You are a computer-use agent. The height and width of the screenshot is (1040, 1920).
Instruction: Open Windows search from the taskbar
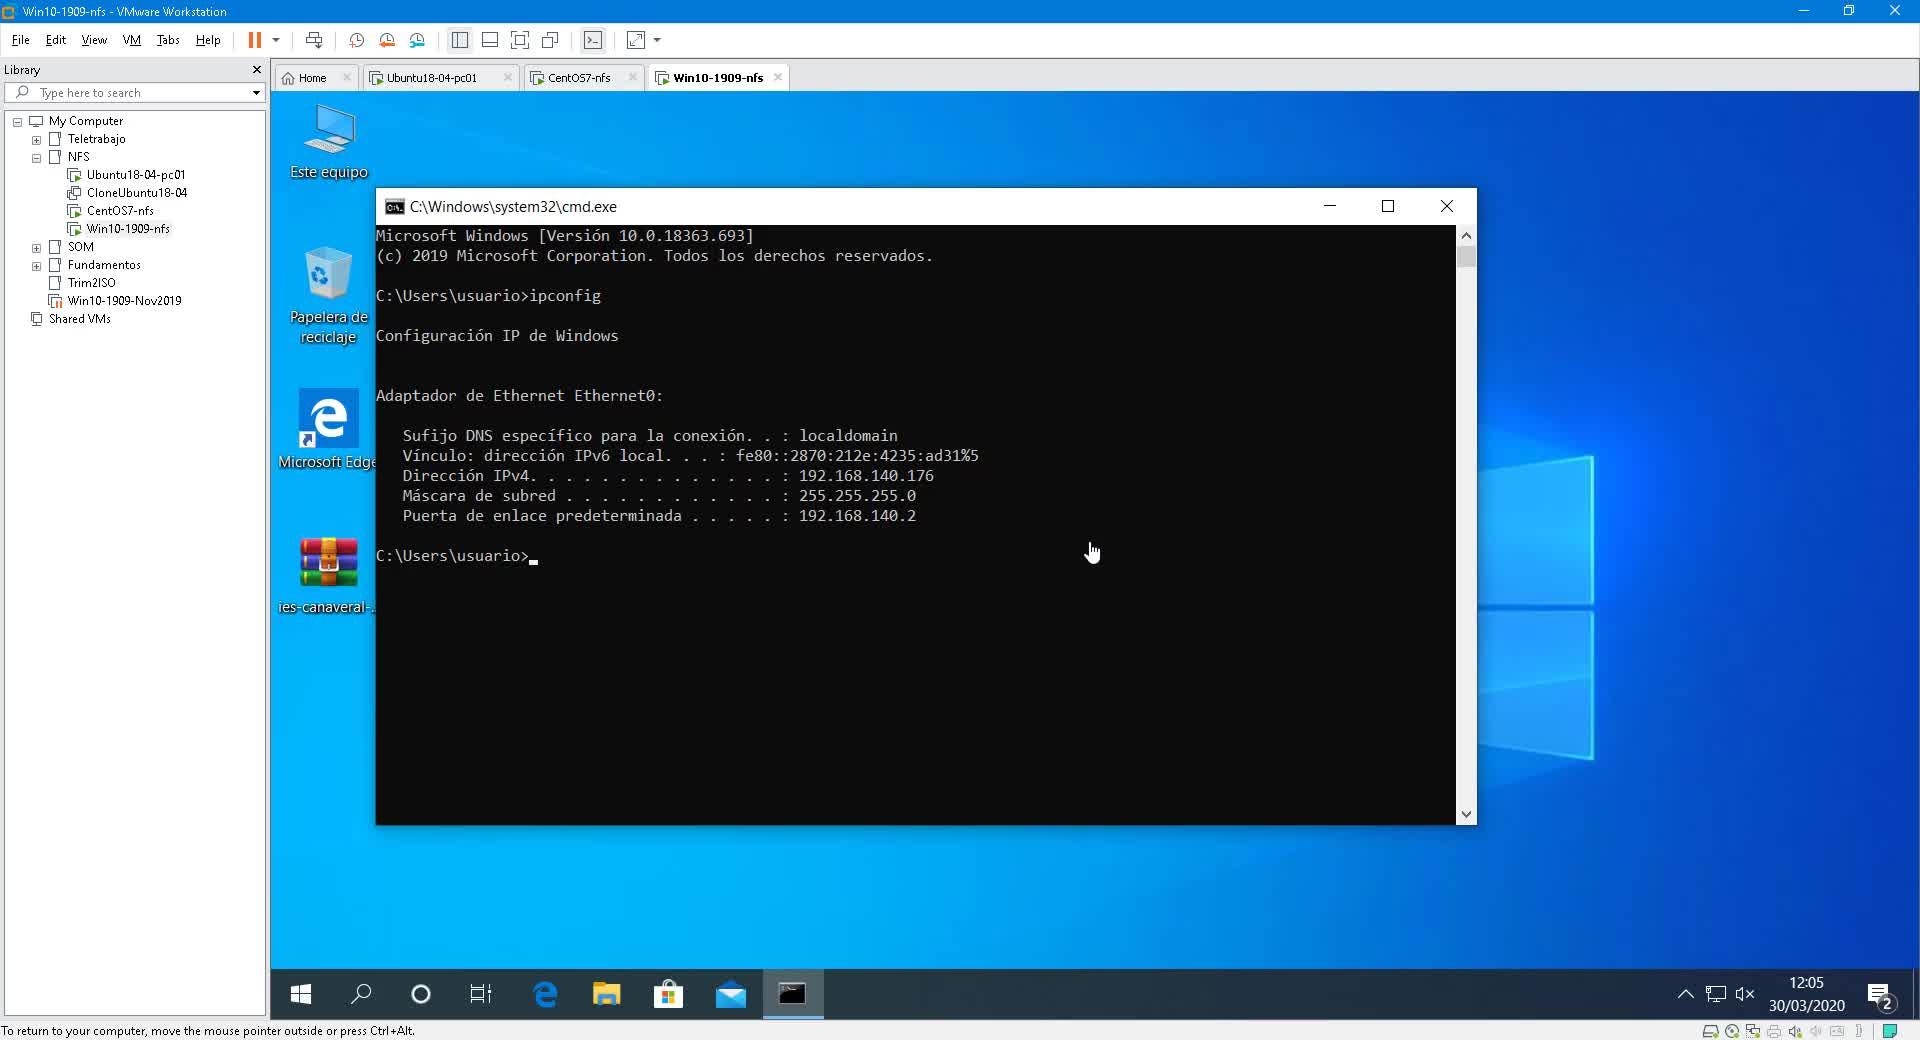361,994
